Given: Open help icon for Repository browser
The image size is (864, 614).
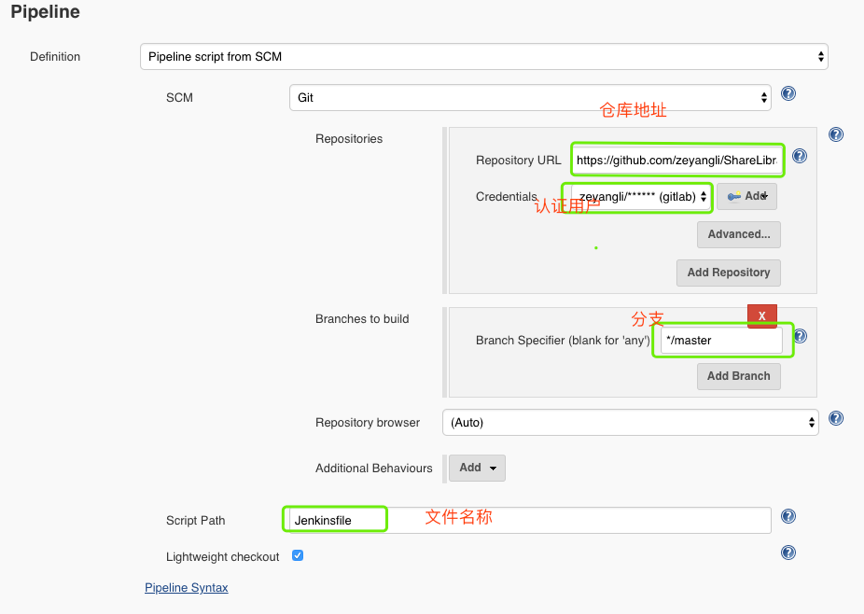Looking at the screenshot, I should pos(836,419).
